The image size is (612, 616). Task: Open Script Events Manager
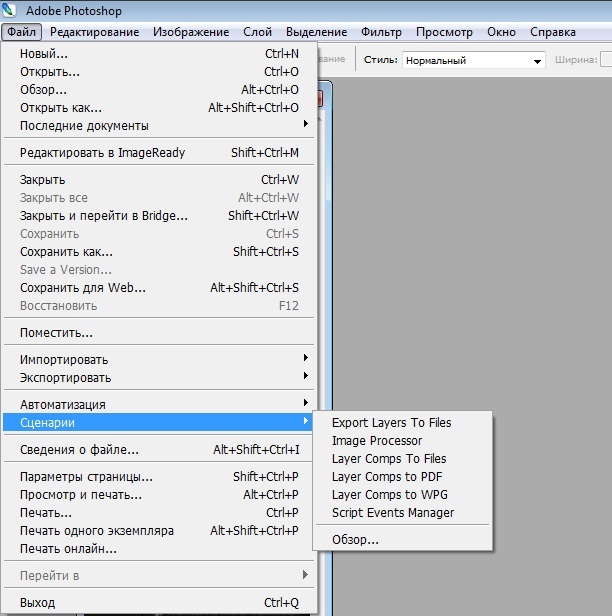point(393,513)
